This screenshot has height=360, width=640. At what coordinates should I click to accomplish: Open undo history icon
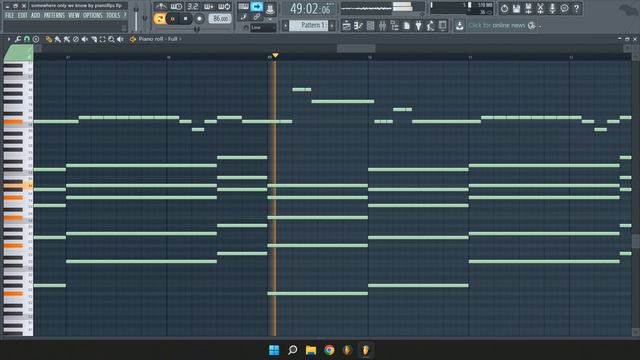(x=504, y=8)
